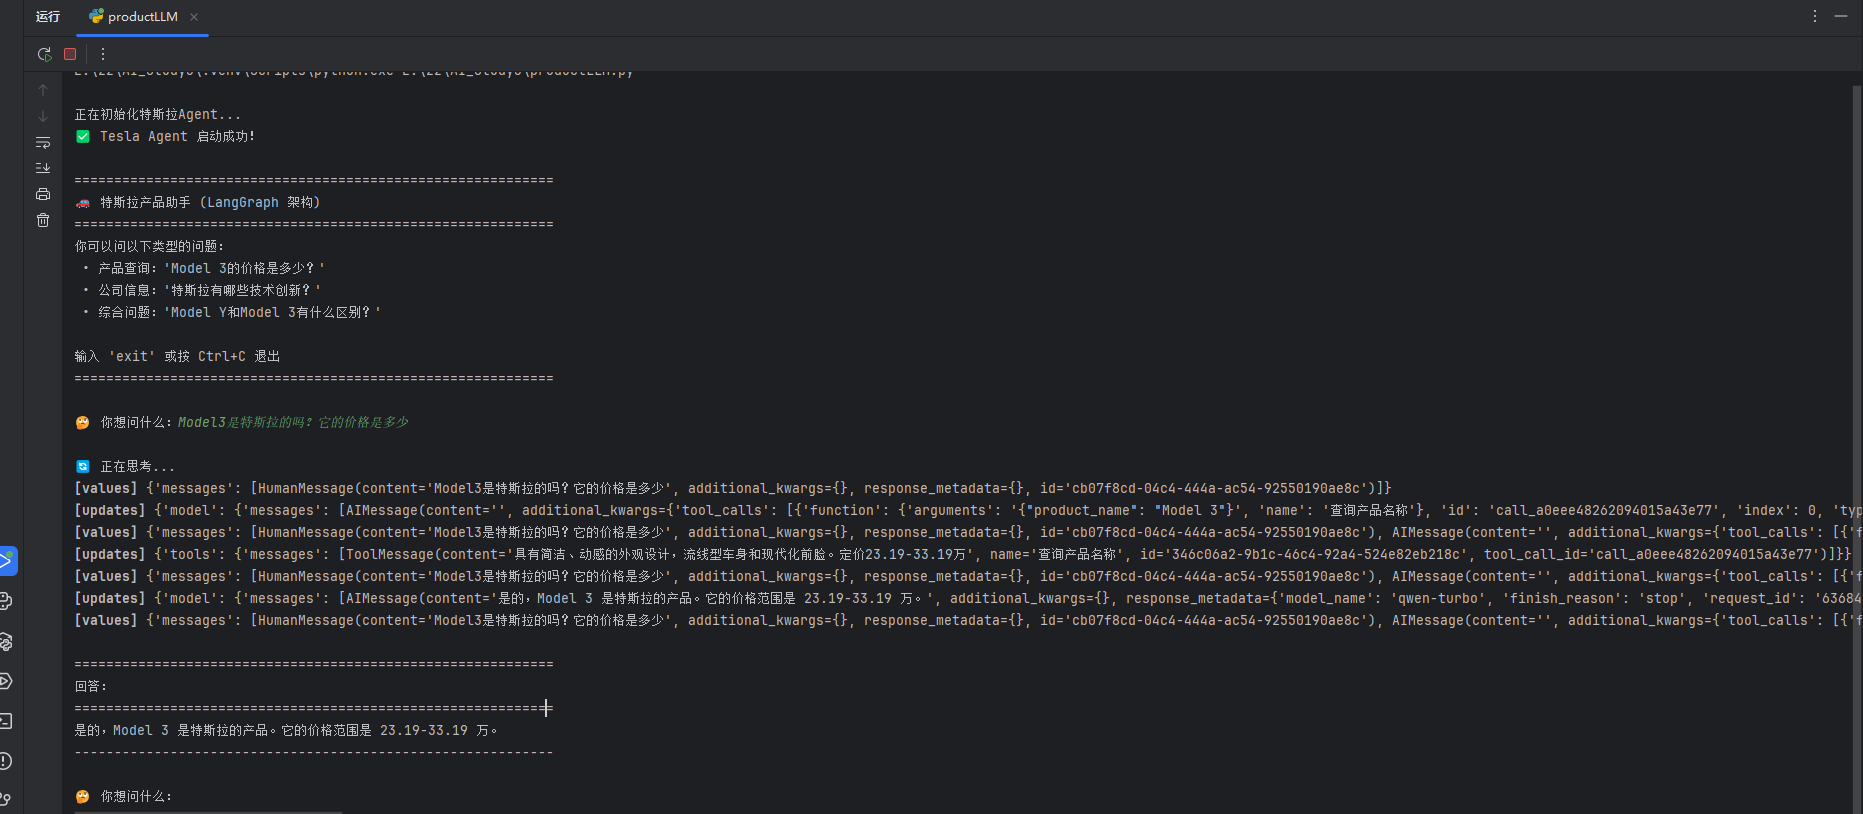Close the productLLM run tab
The height and width of the screenshot is (814, 1863).
click(x=194, y=17)
